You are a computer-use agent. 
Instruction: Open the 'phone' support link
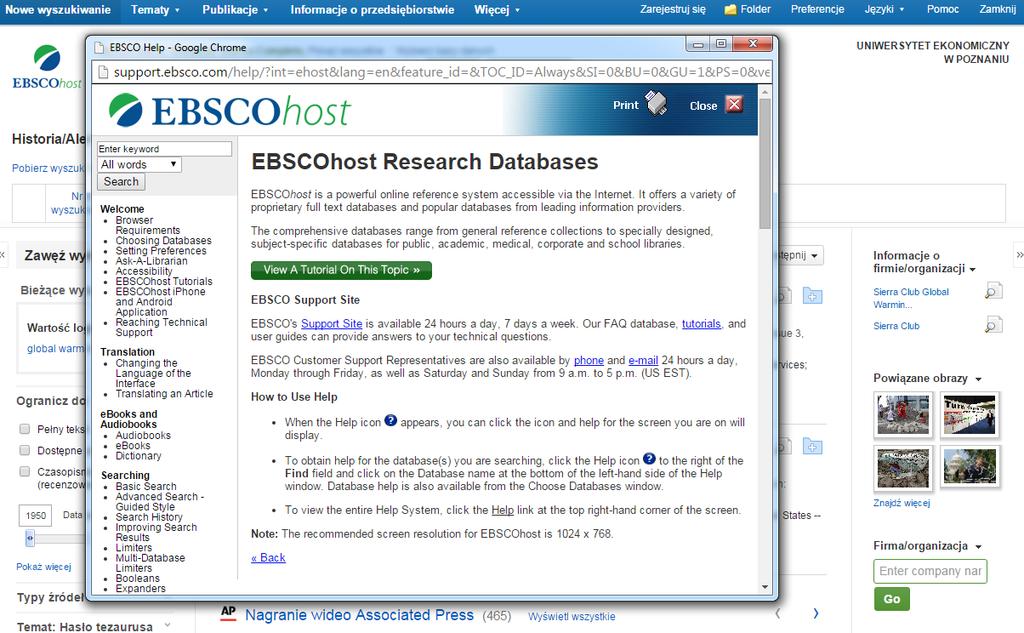[588, 360]
